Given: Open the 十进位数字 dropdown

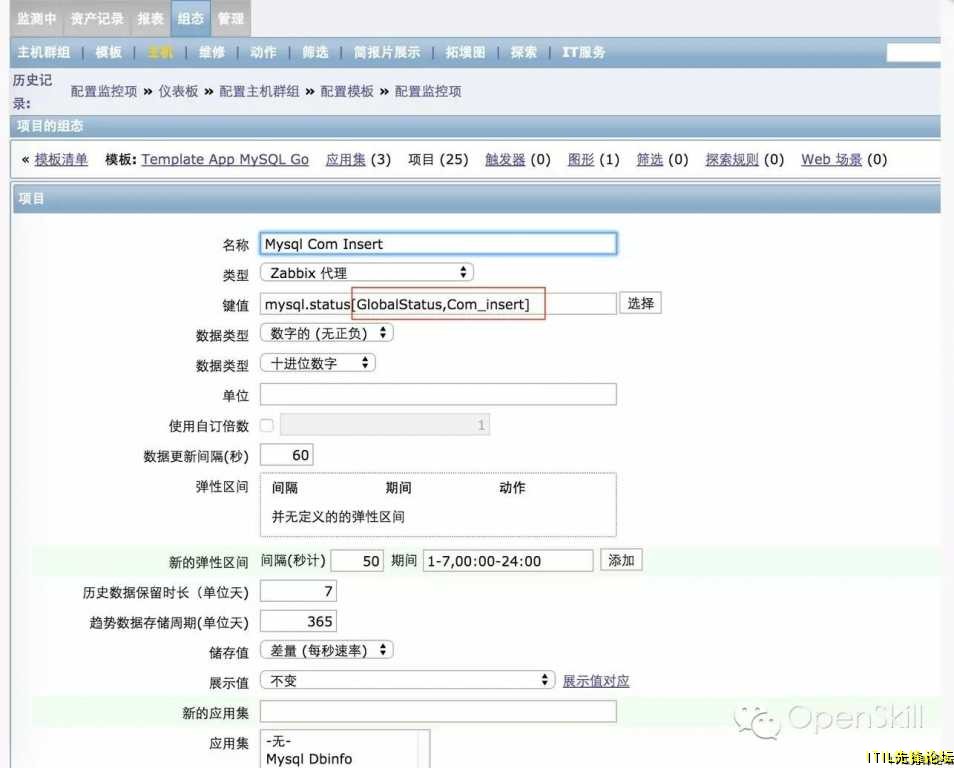Looking at the screenshot, I should point(318,363).
